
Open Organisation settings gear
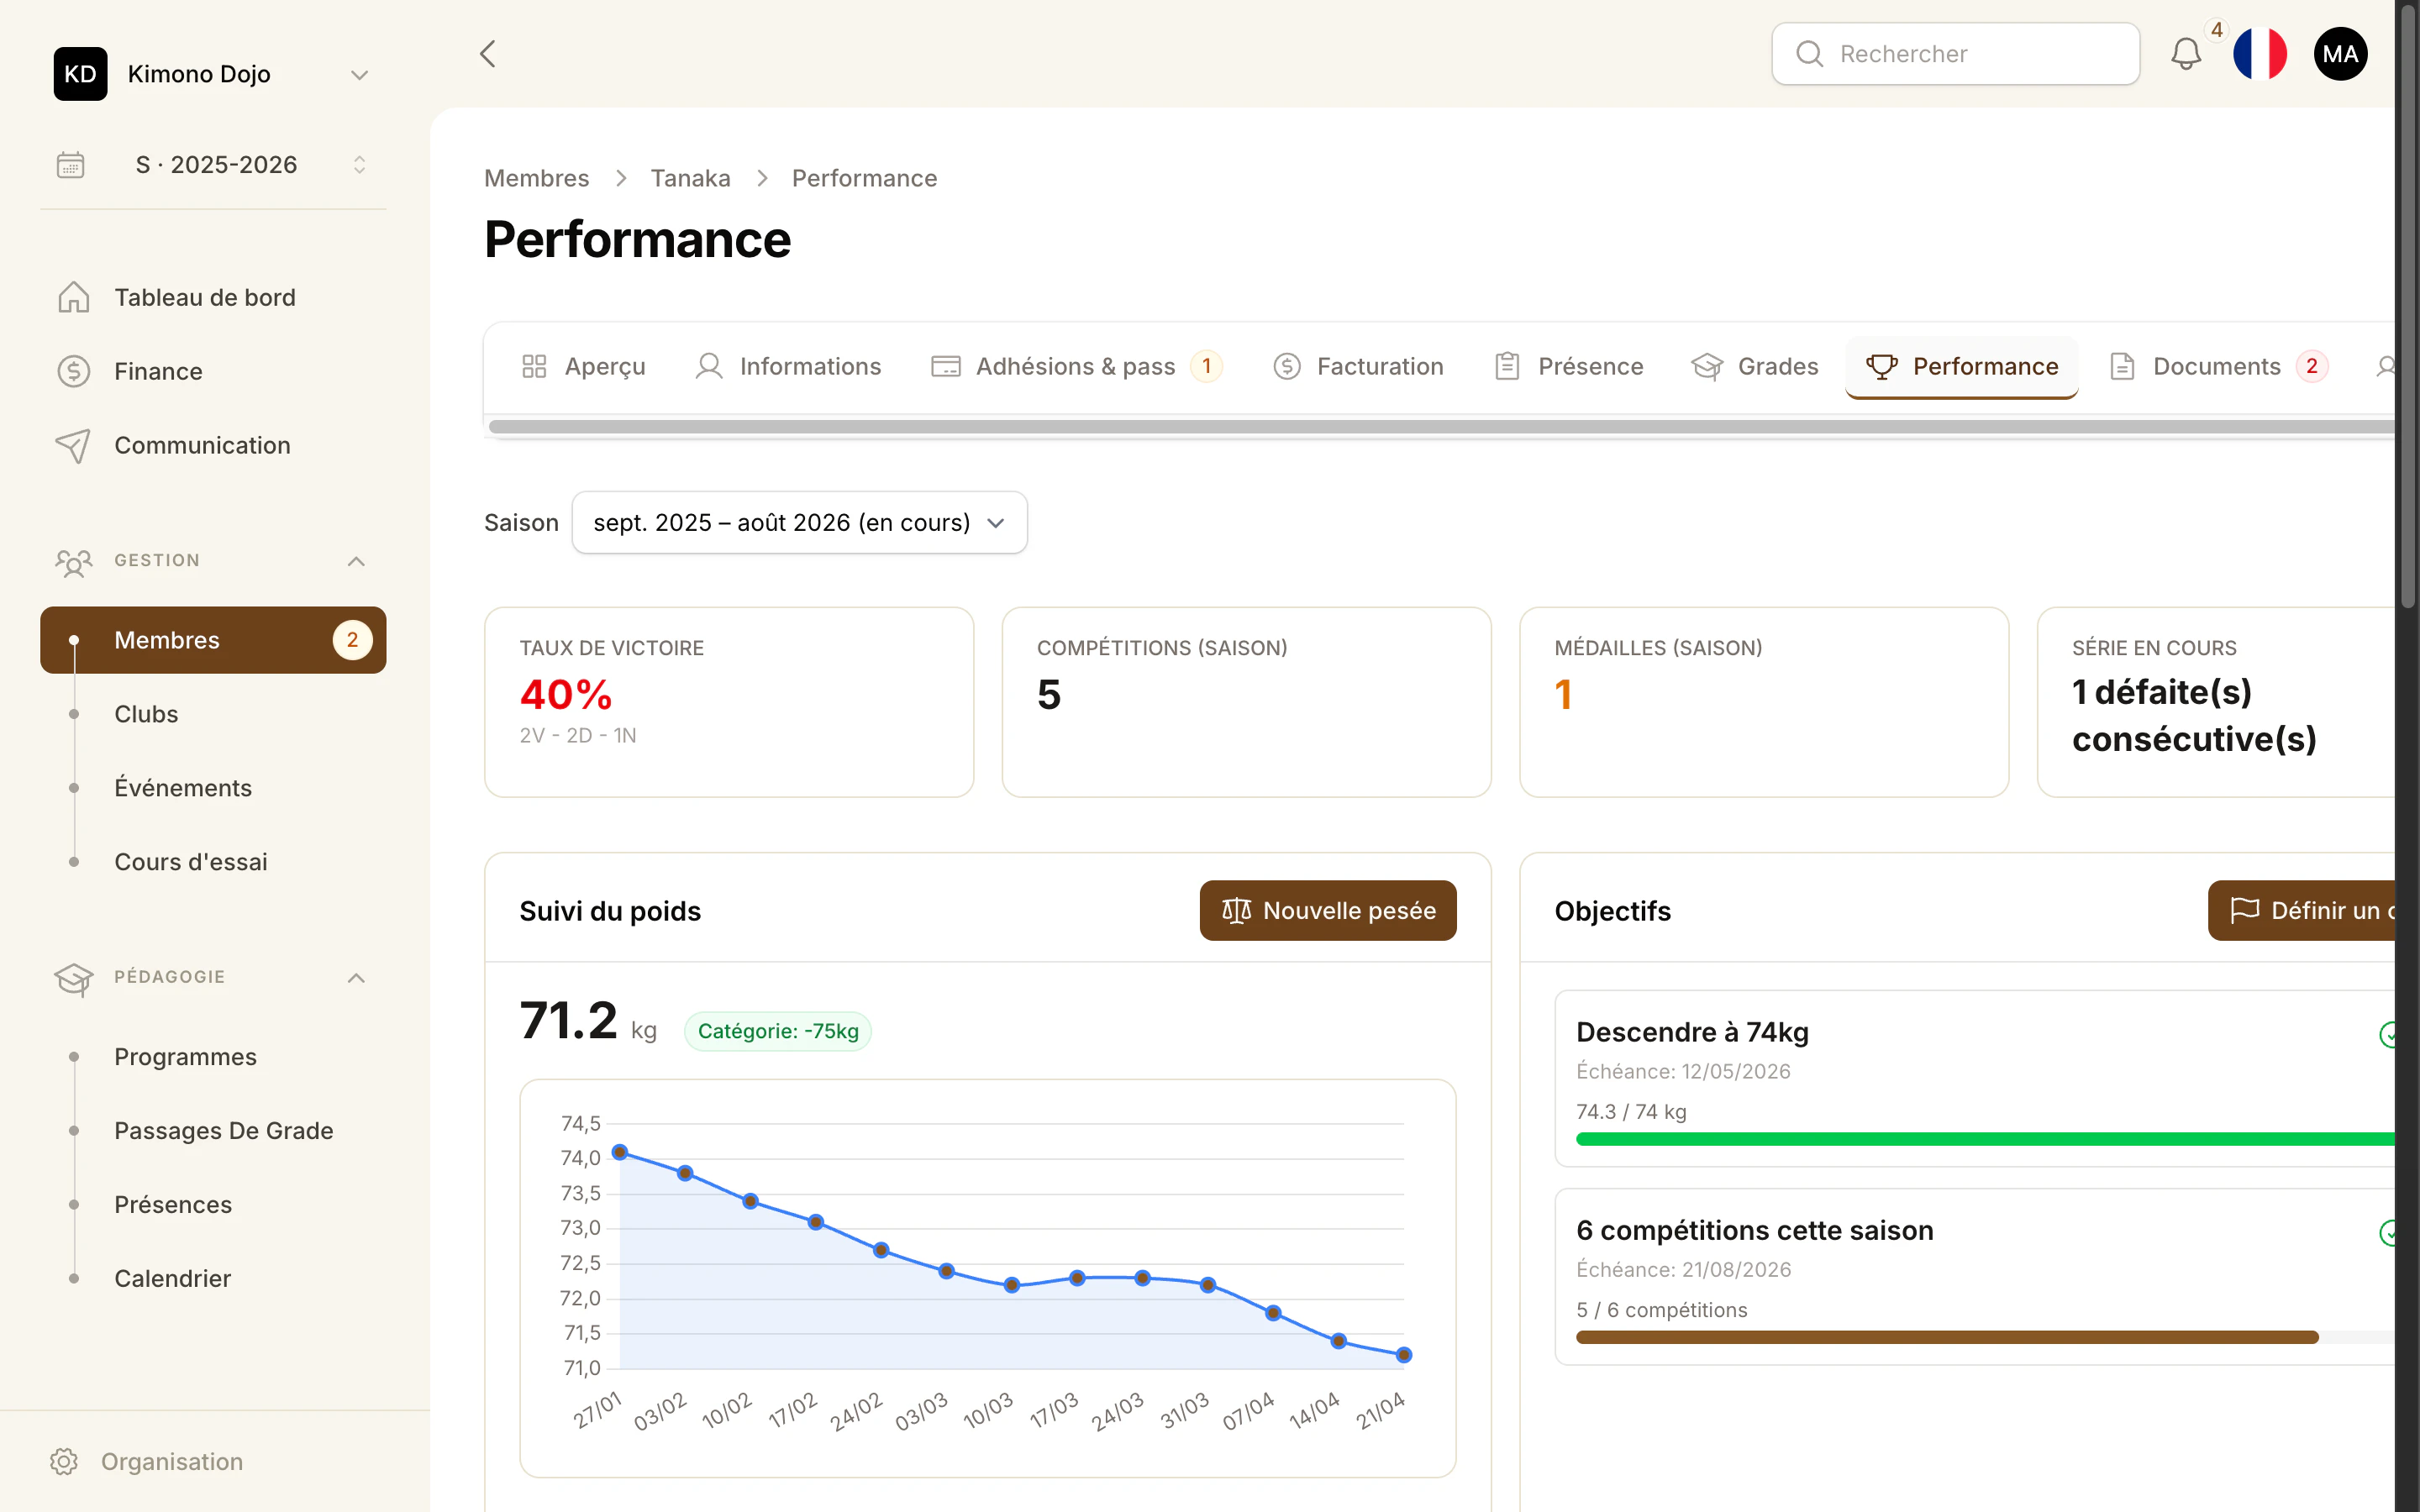coord(64,1461)
